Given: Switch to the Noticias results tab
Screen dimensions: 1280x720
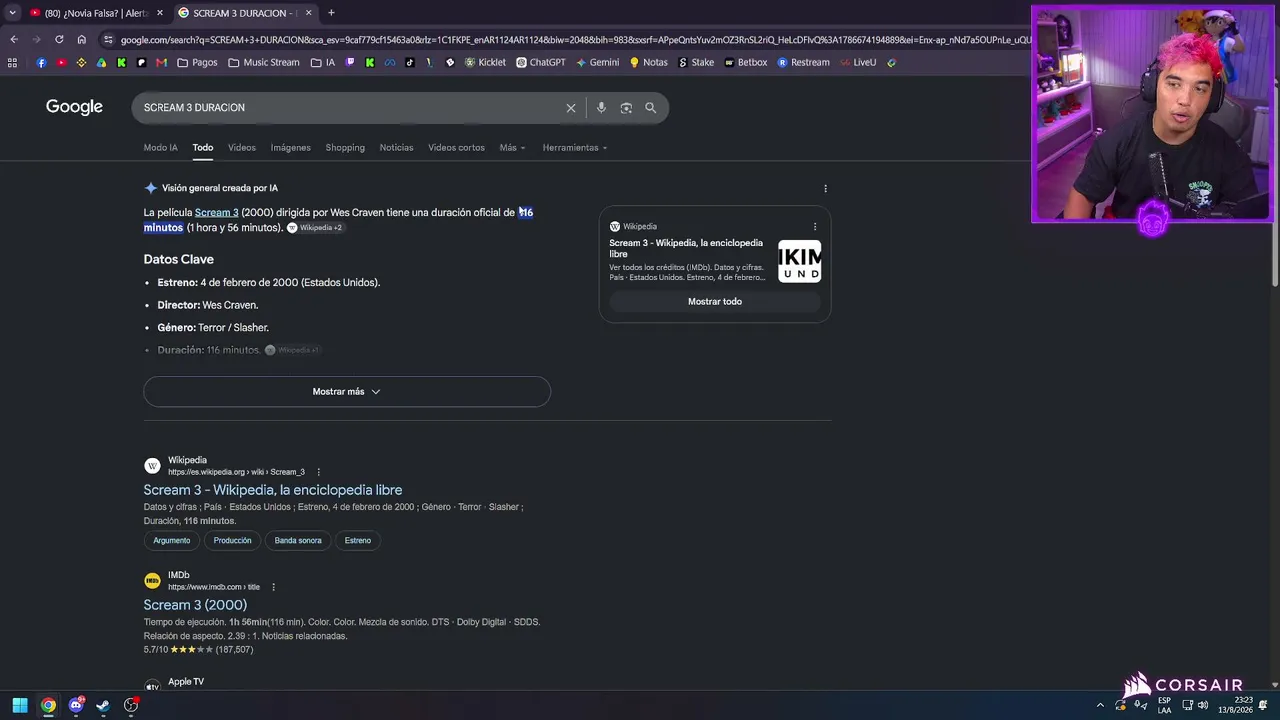Looking at the screenshot, I should [x=396, y=148].
